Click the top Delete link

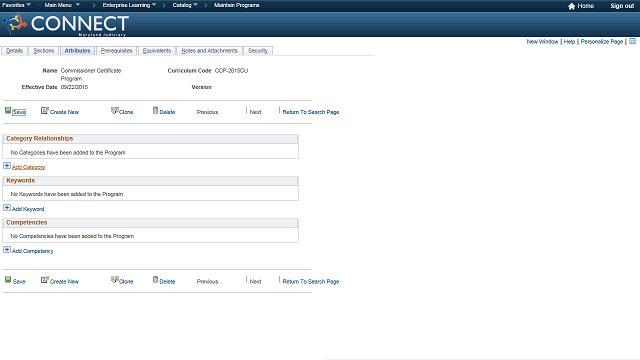[x=167, y=112]
